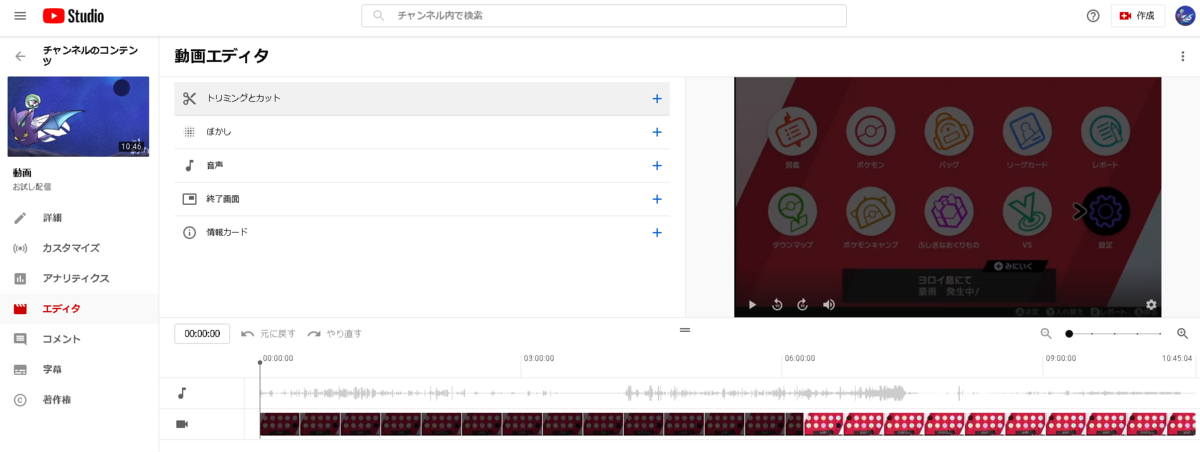Screen dimensions: 1200x452
Task: Open the editor three-dot options menu
Action: (1183, 56)
